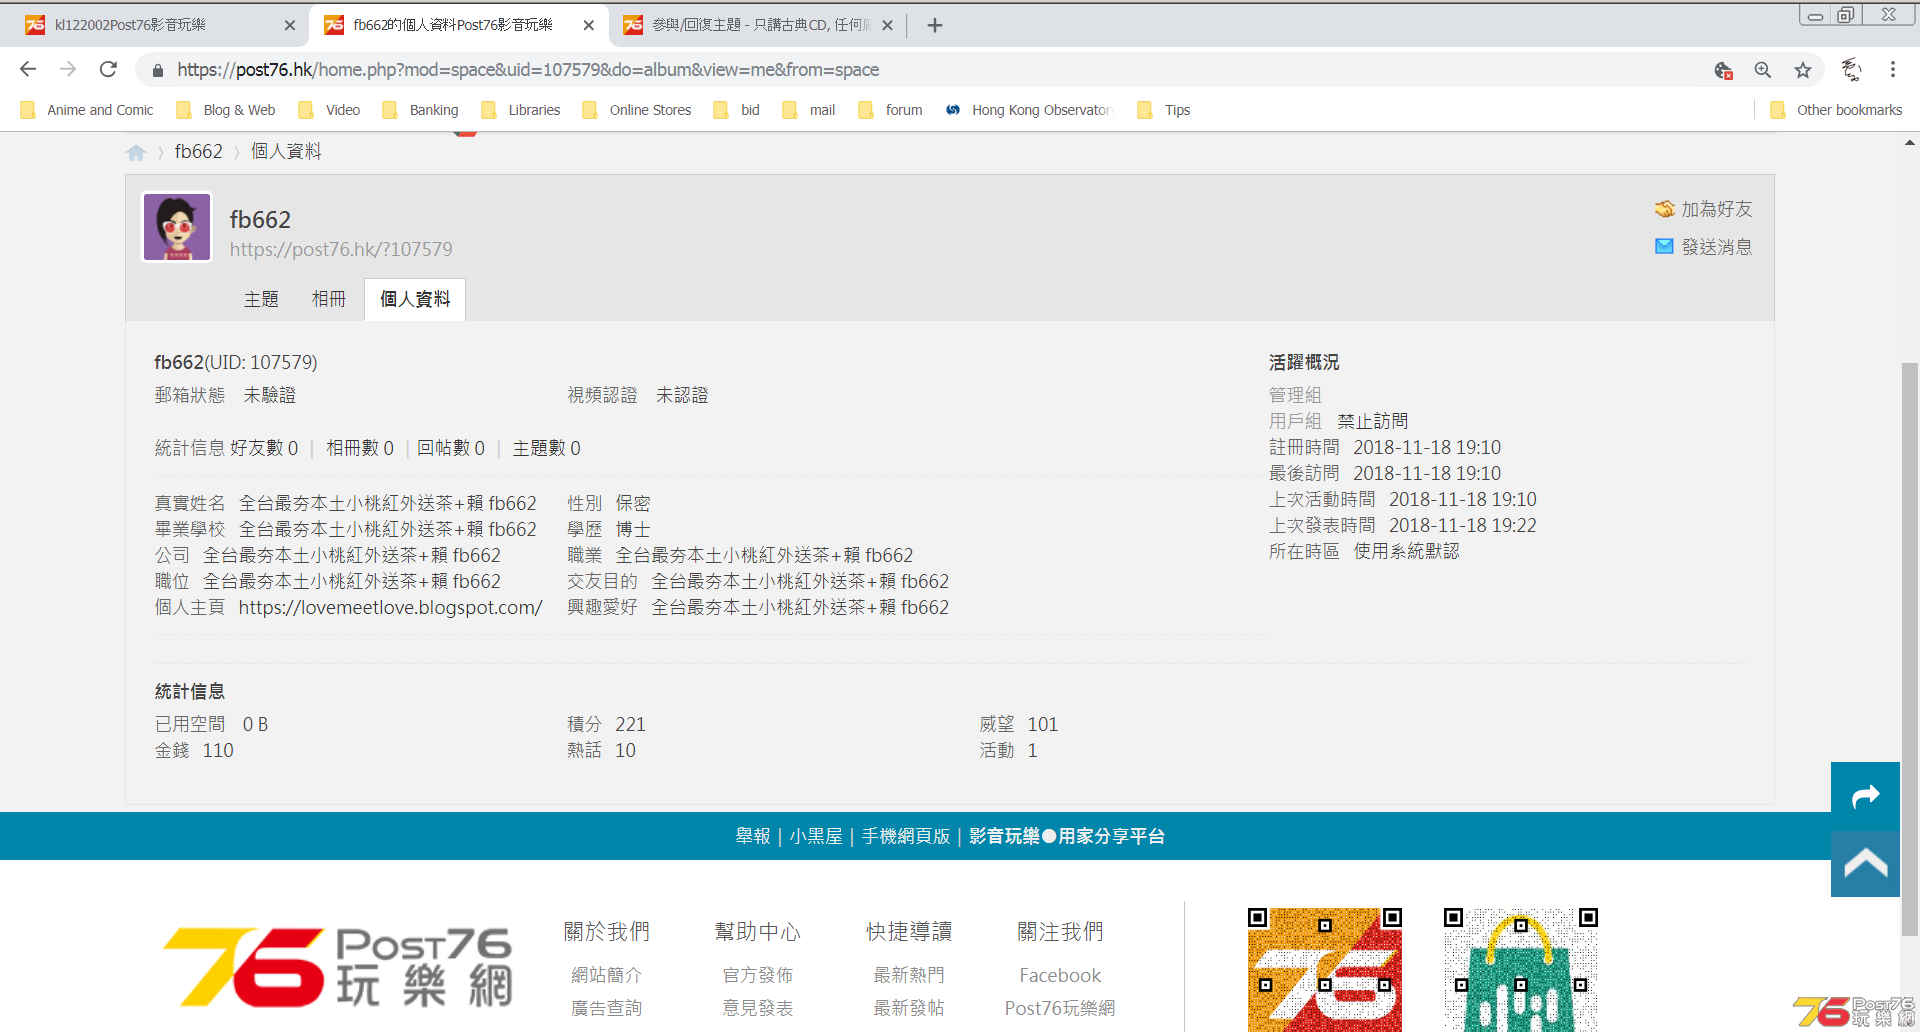Click 影音玩樂●用家分享平台 footer link
The width and height of the screenshot is (1920, 1032).
tap(1067, 836)
